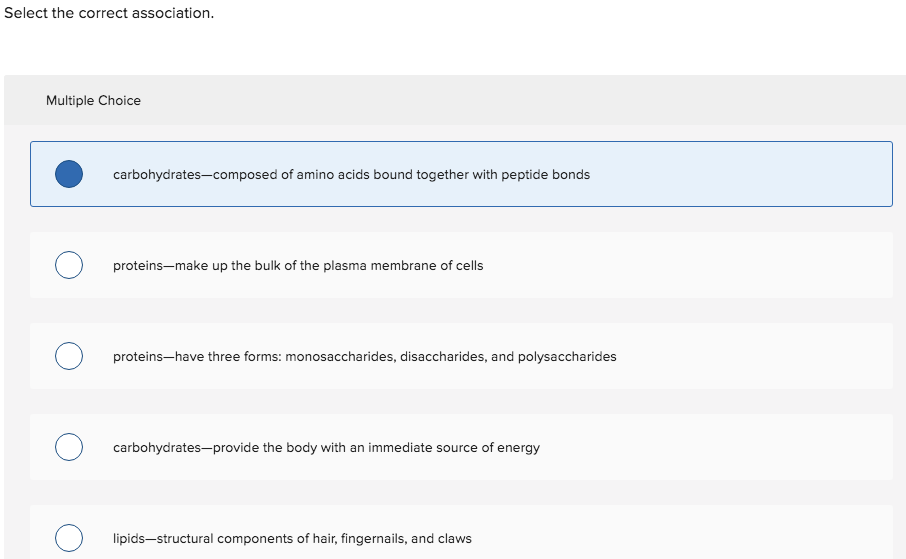Click the answer text mentioning monosaccharides and polysaccharides
Image resolution: width=906 pixels, height=559 pixels.
pos(364,356)
